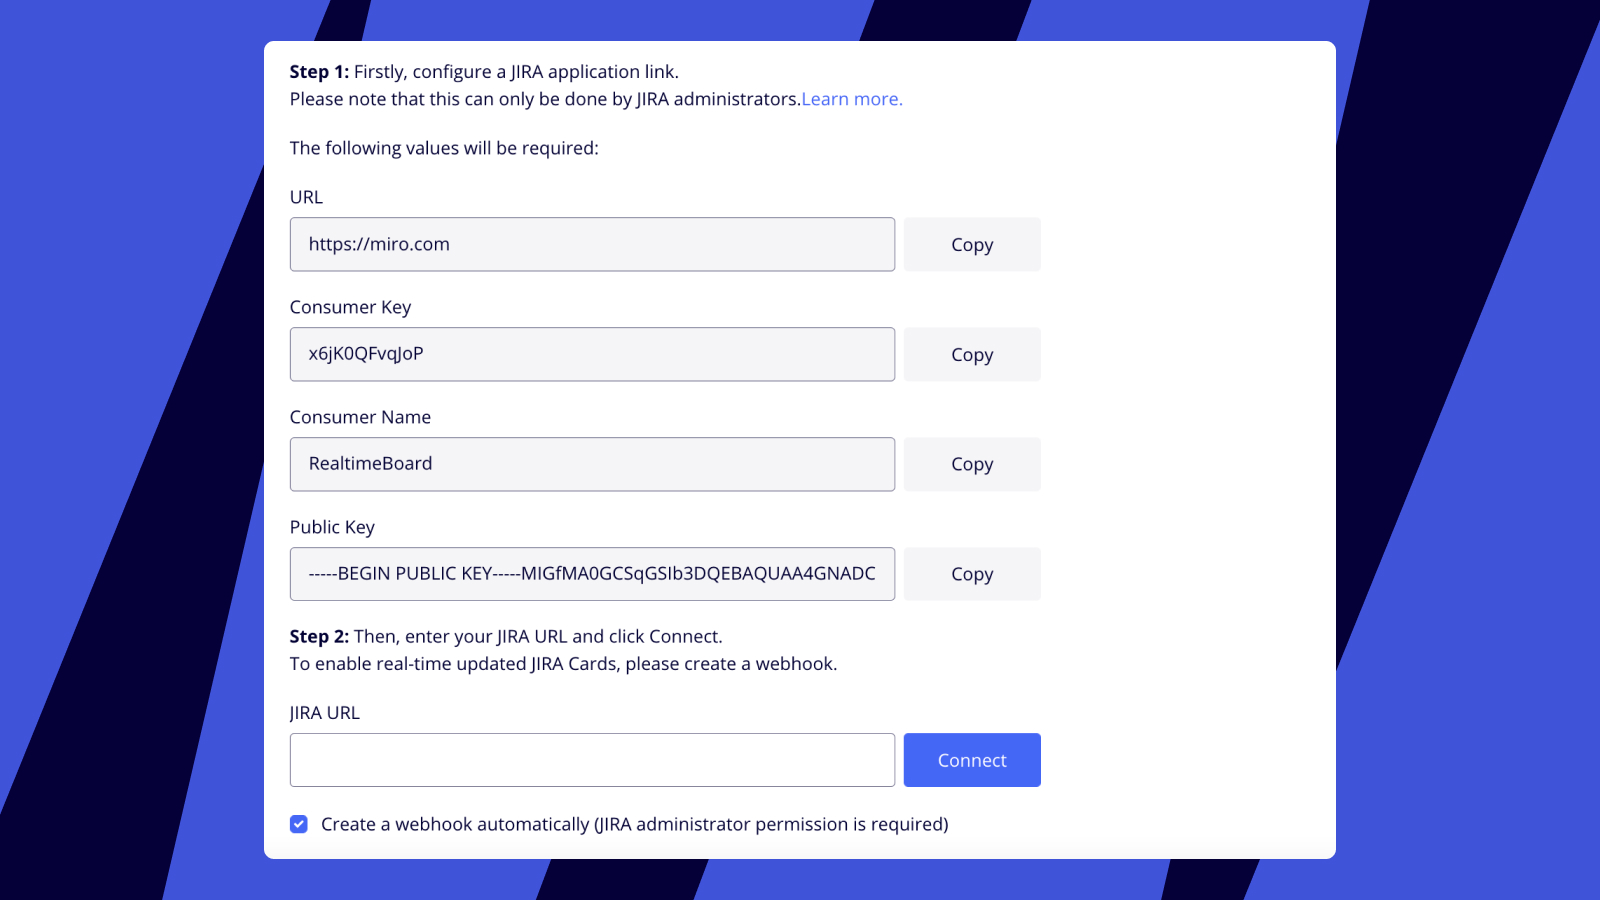Click the 'Consumer Key' label

click(350, 307)
